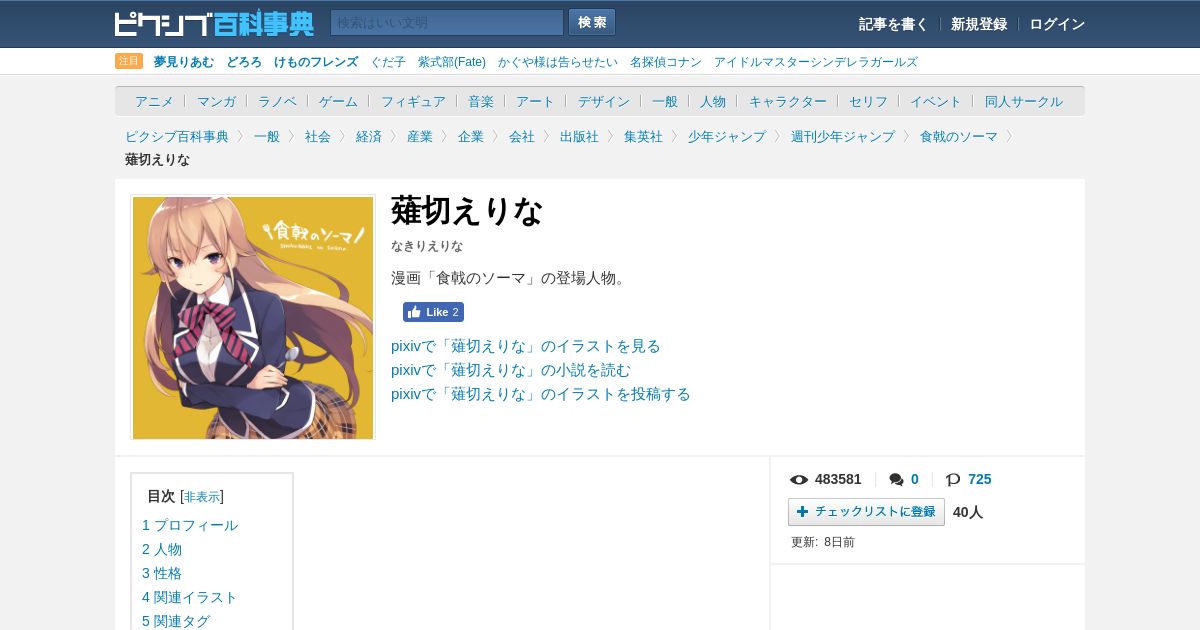Open the 少年ジャンプ breadcrumb link
Screen dimensions: 1200x630
[727, 136]
